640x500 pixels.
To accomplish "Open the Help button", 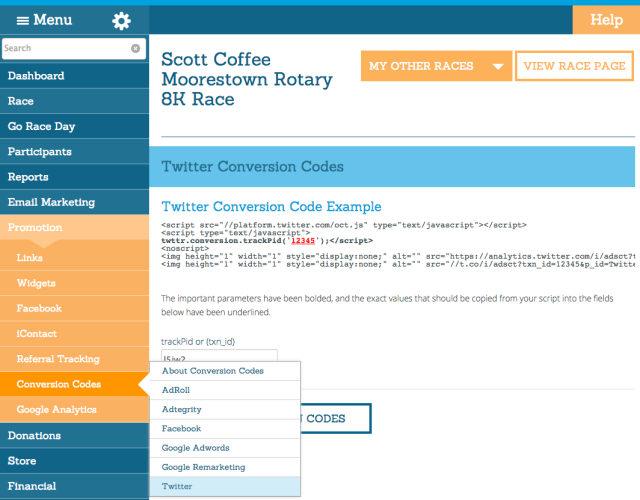I will (606, 20).
